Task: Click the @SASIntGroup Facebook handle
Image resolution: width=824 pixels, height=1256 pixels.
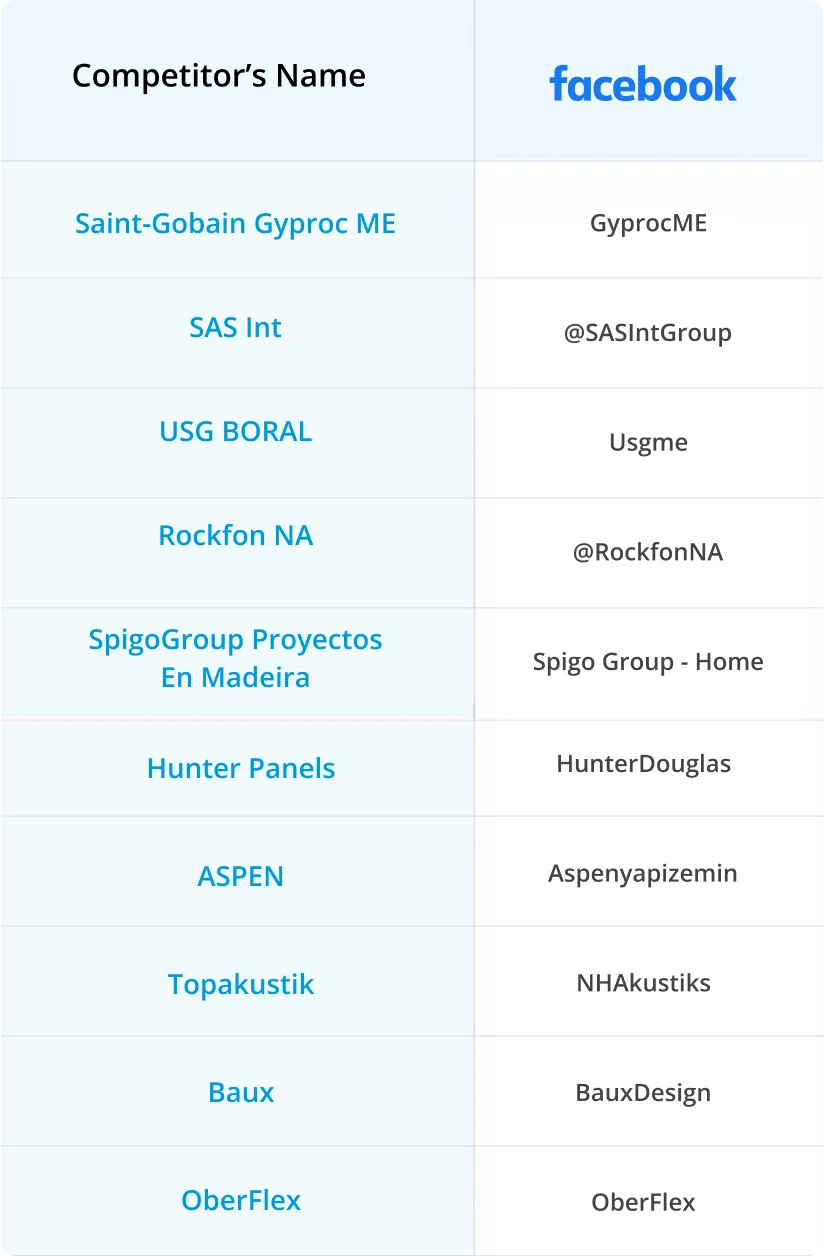Action: (x=648, y=333)
